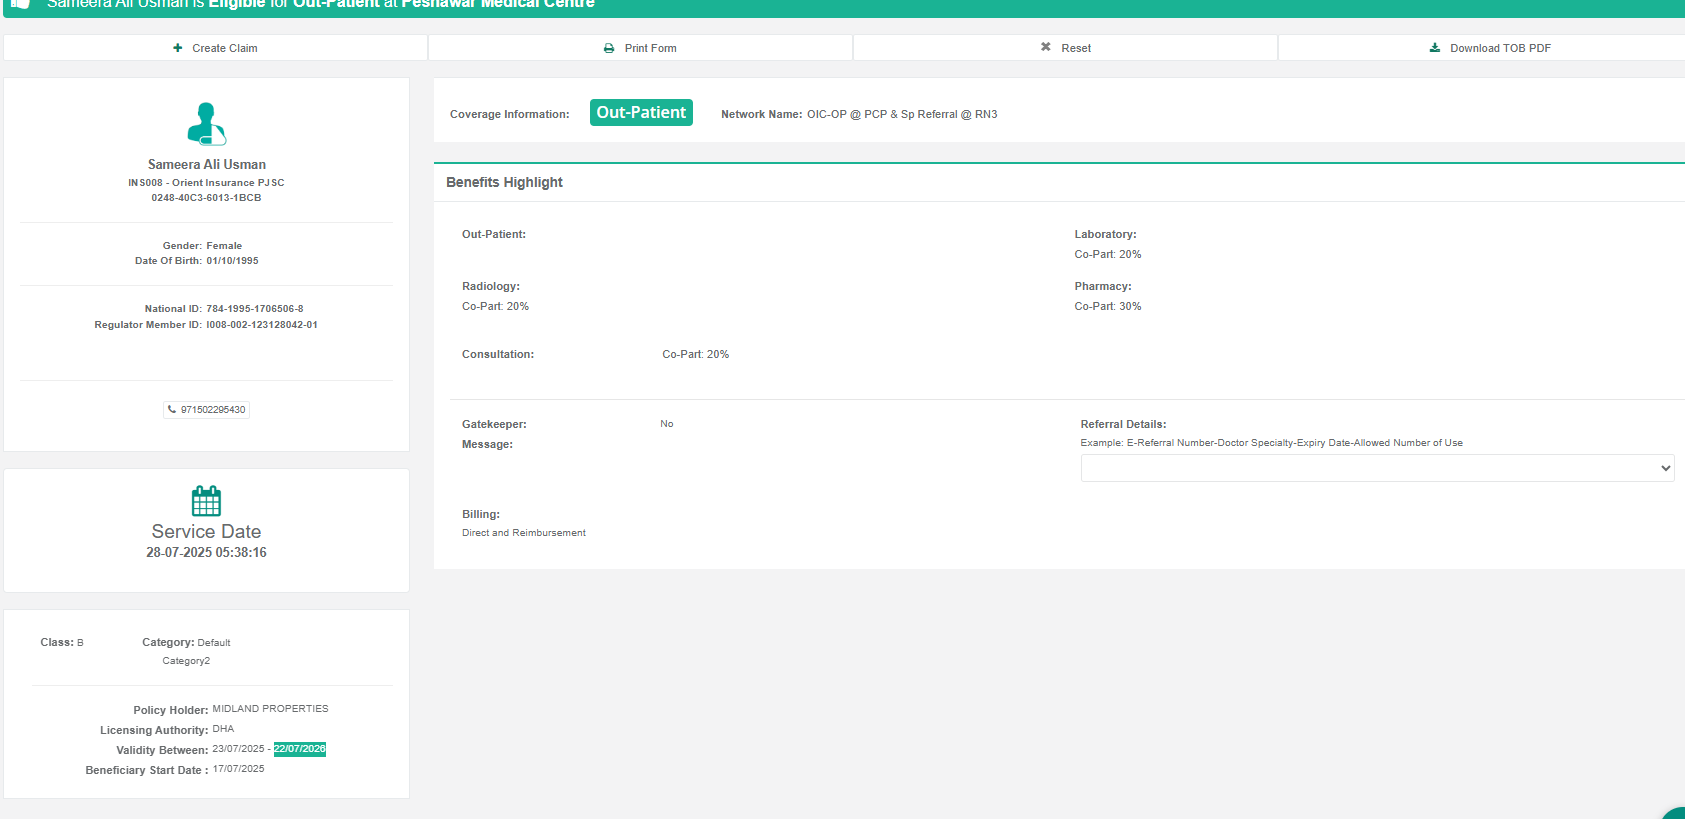This screenshot has width=1685, height=819.
Task: Click the network name OIC-OP text
Action: tap(901, 114)
